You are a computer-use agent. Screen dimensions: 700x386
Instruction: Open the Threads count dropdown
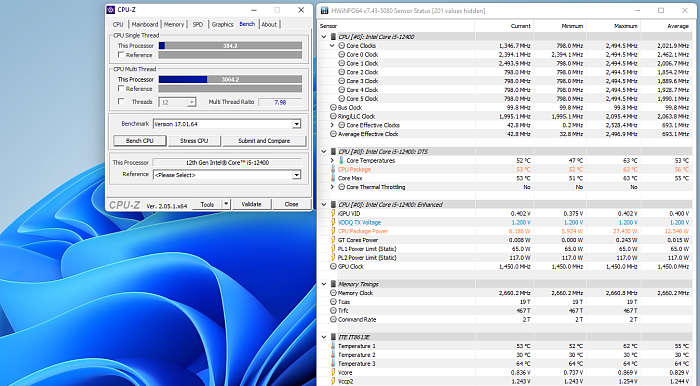[x=192, y=102]
